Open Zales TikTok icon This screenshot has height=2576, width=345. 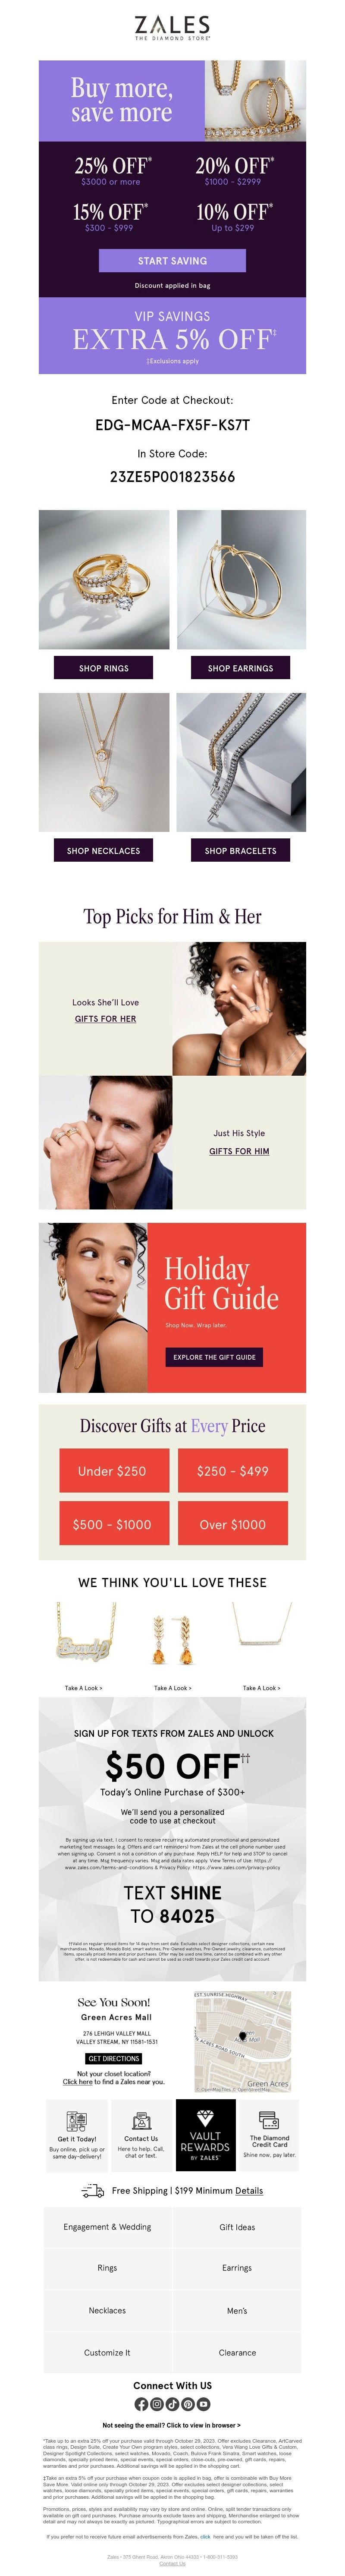172,2404
